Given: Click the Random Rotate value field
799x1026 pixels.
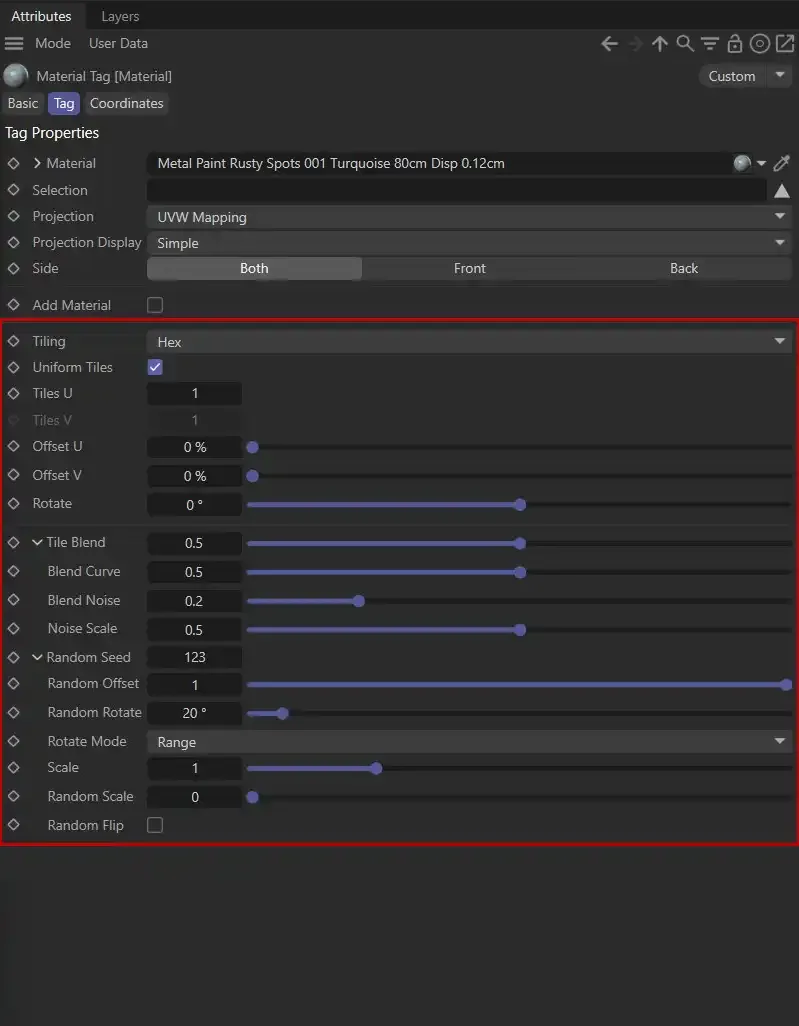Looking at the screenshot, I should tap(194, 713).
